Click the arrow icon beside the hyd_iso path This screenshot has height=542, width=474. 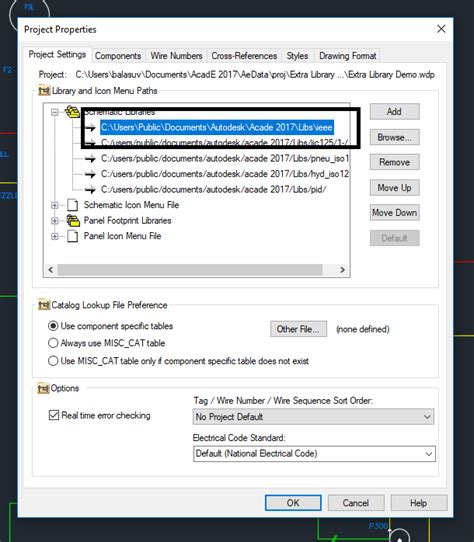click(x=90, y=174)
